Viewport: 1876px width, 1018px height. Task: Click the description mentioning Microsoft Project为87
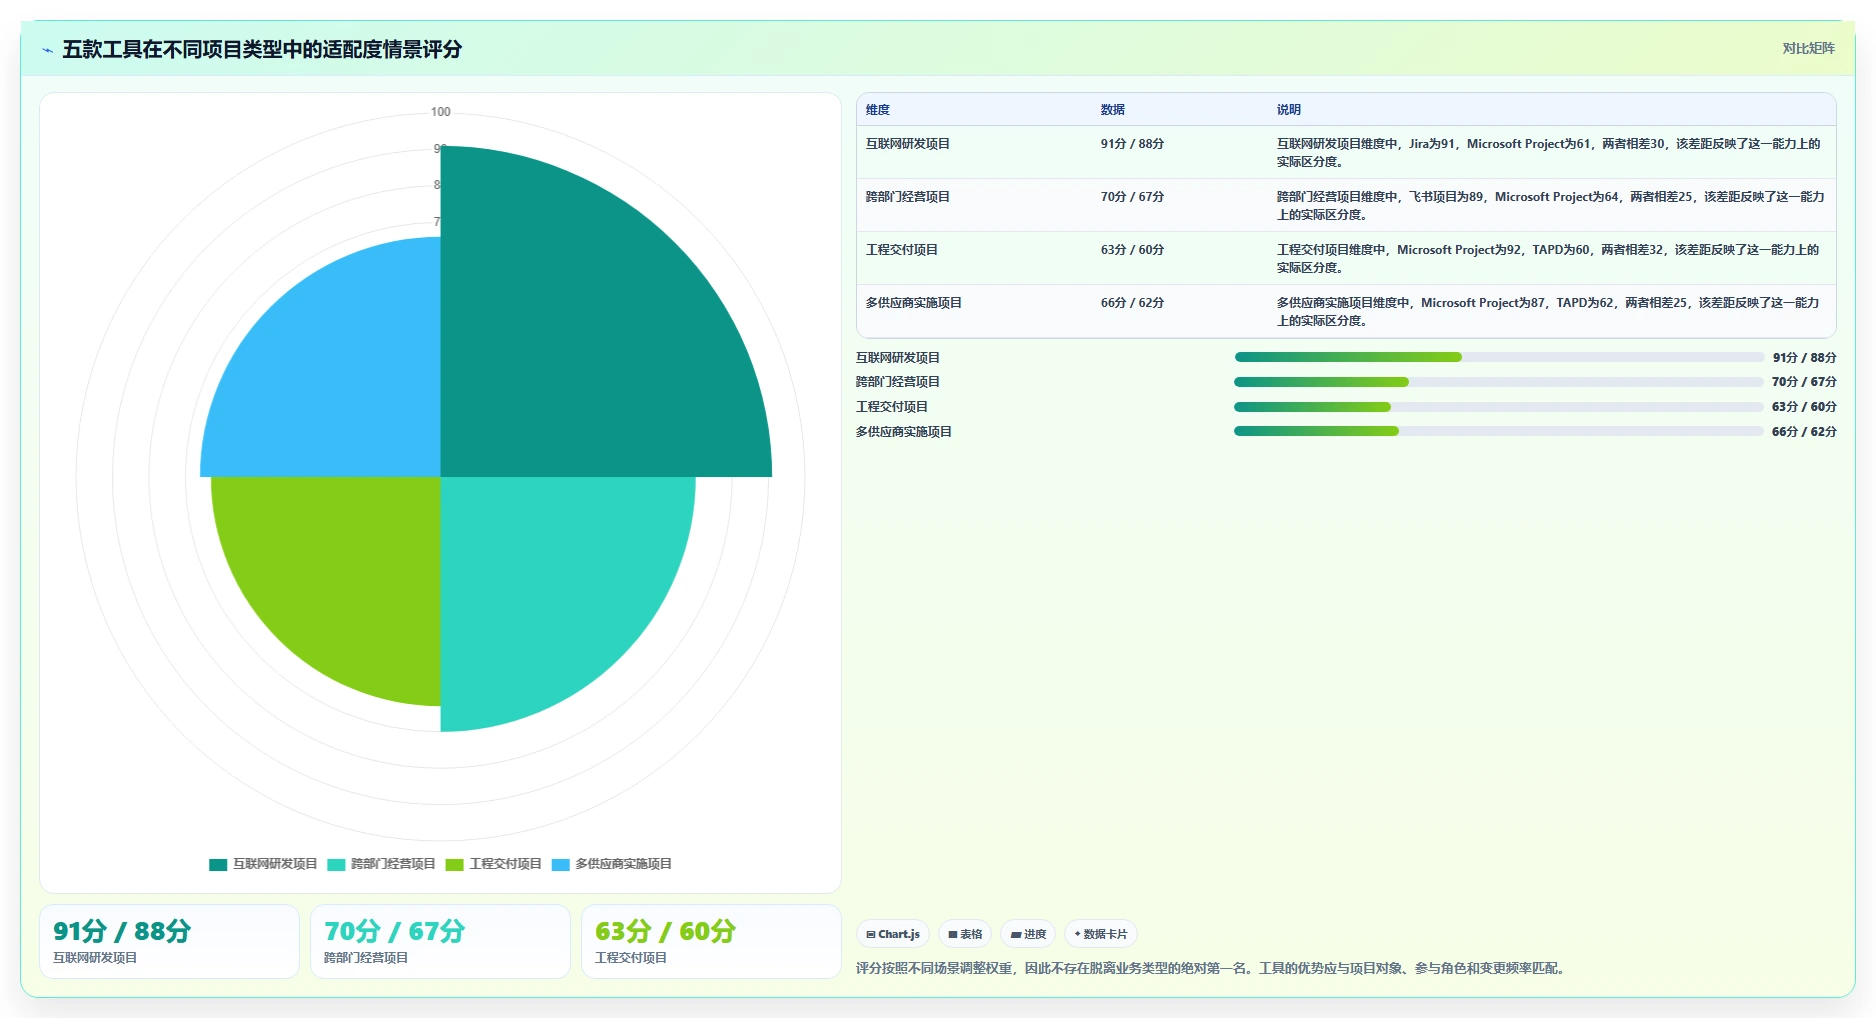click(x=1548, y=312)
